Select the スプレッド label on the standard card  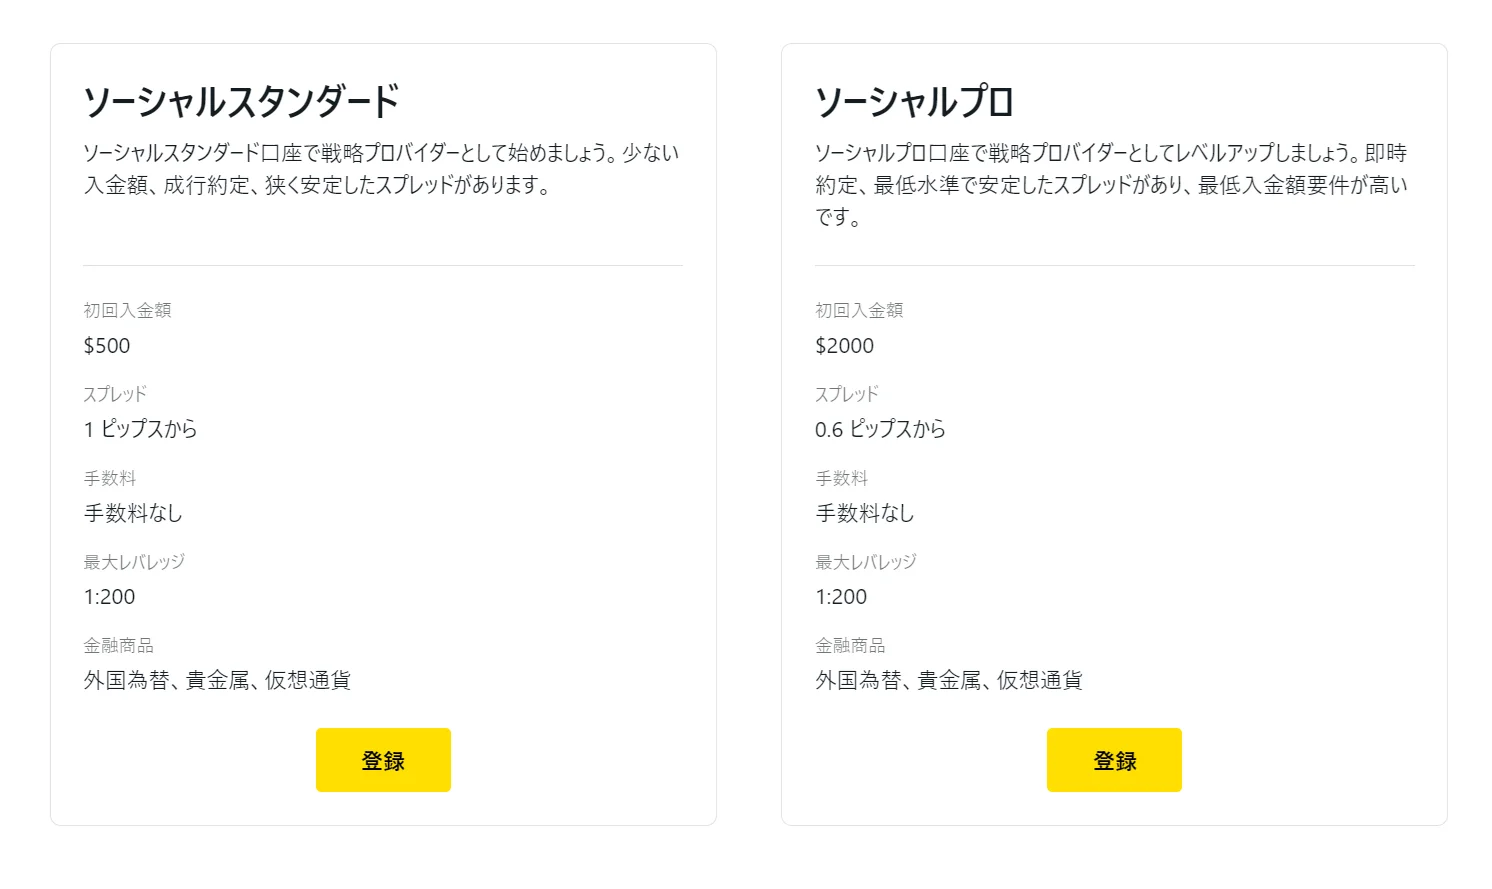pos(114,393)
